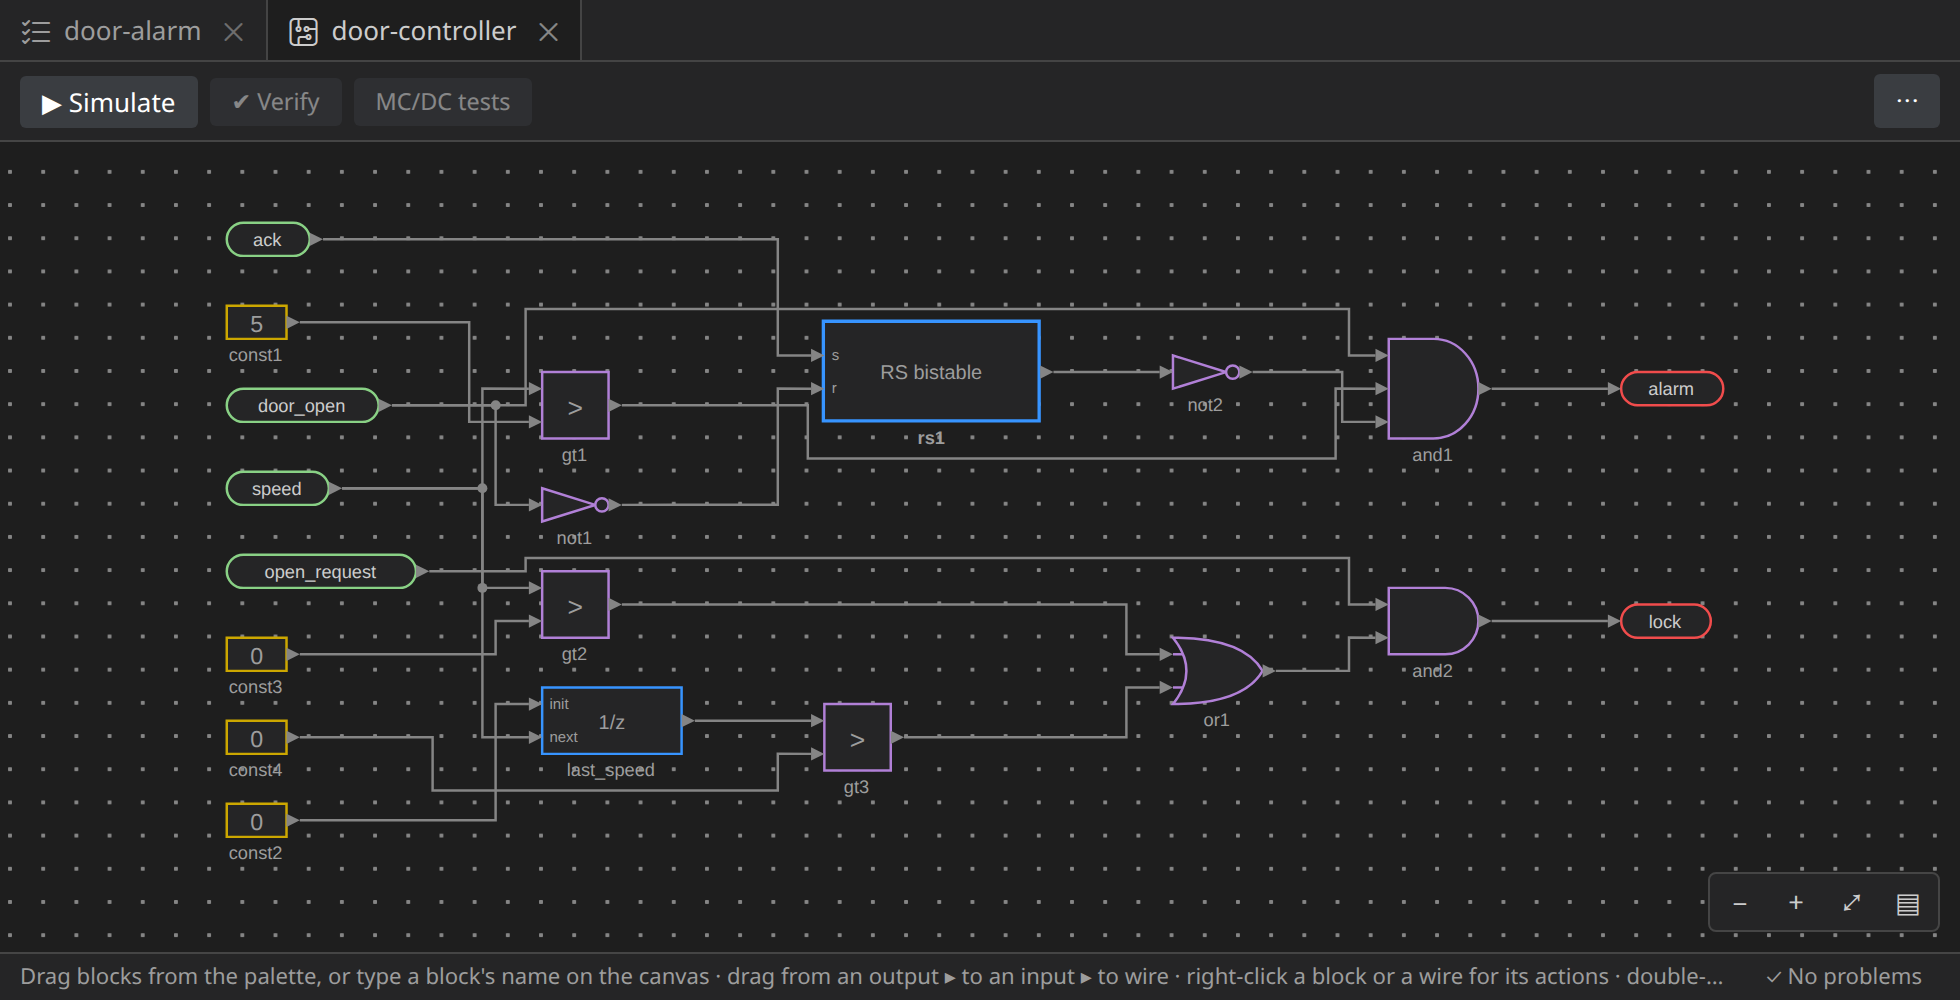The image size is (1960, 1000).
Task: Select the gt2 comparator block
Action: [575, 604]
